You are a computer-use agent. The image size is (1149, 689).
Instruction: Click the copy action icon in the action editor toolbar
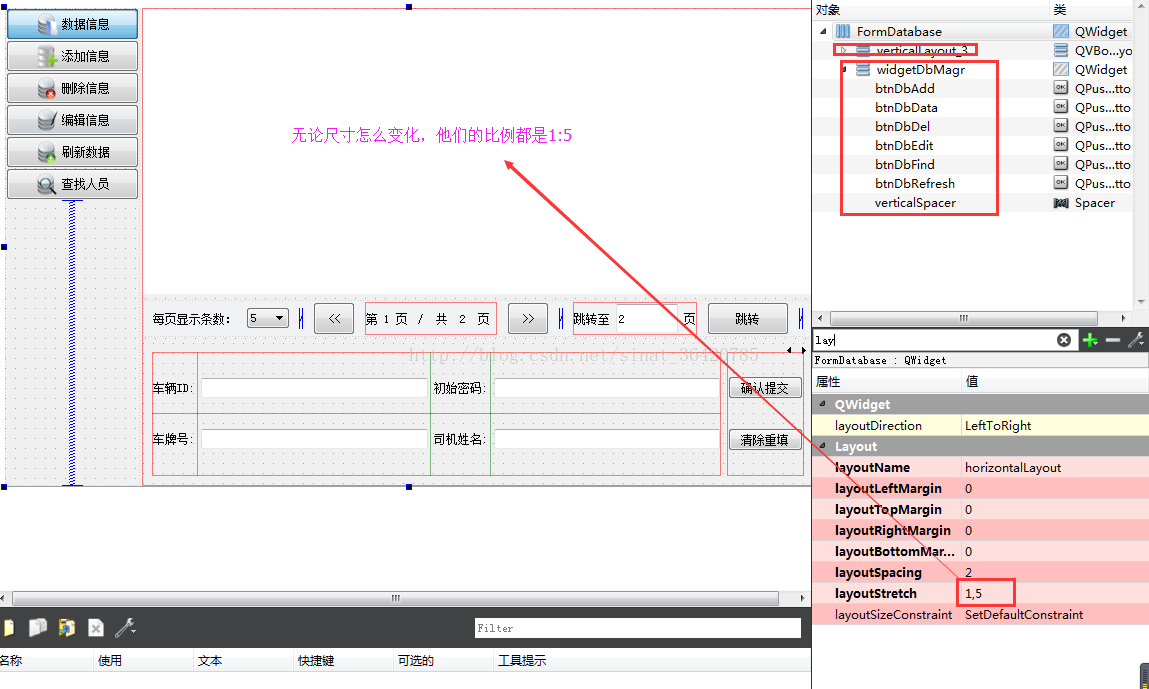(38, 628)
